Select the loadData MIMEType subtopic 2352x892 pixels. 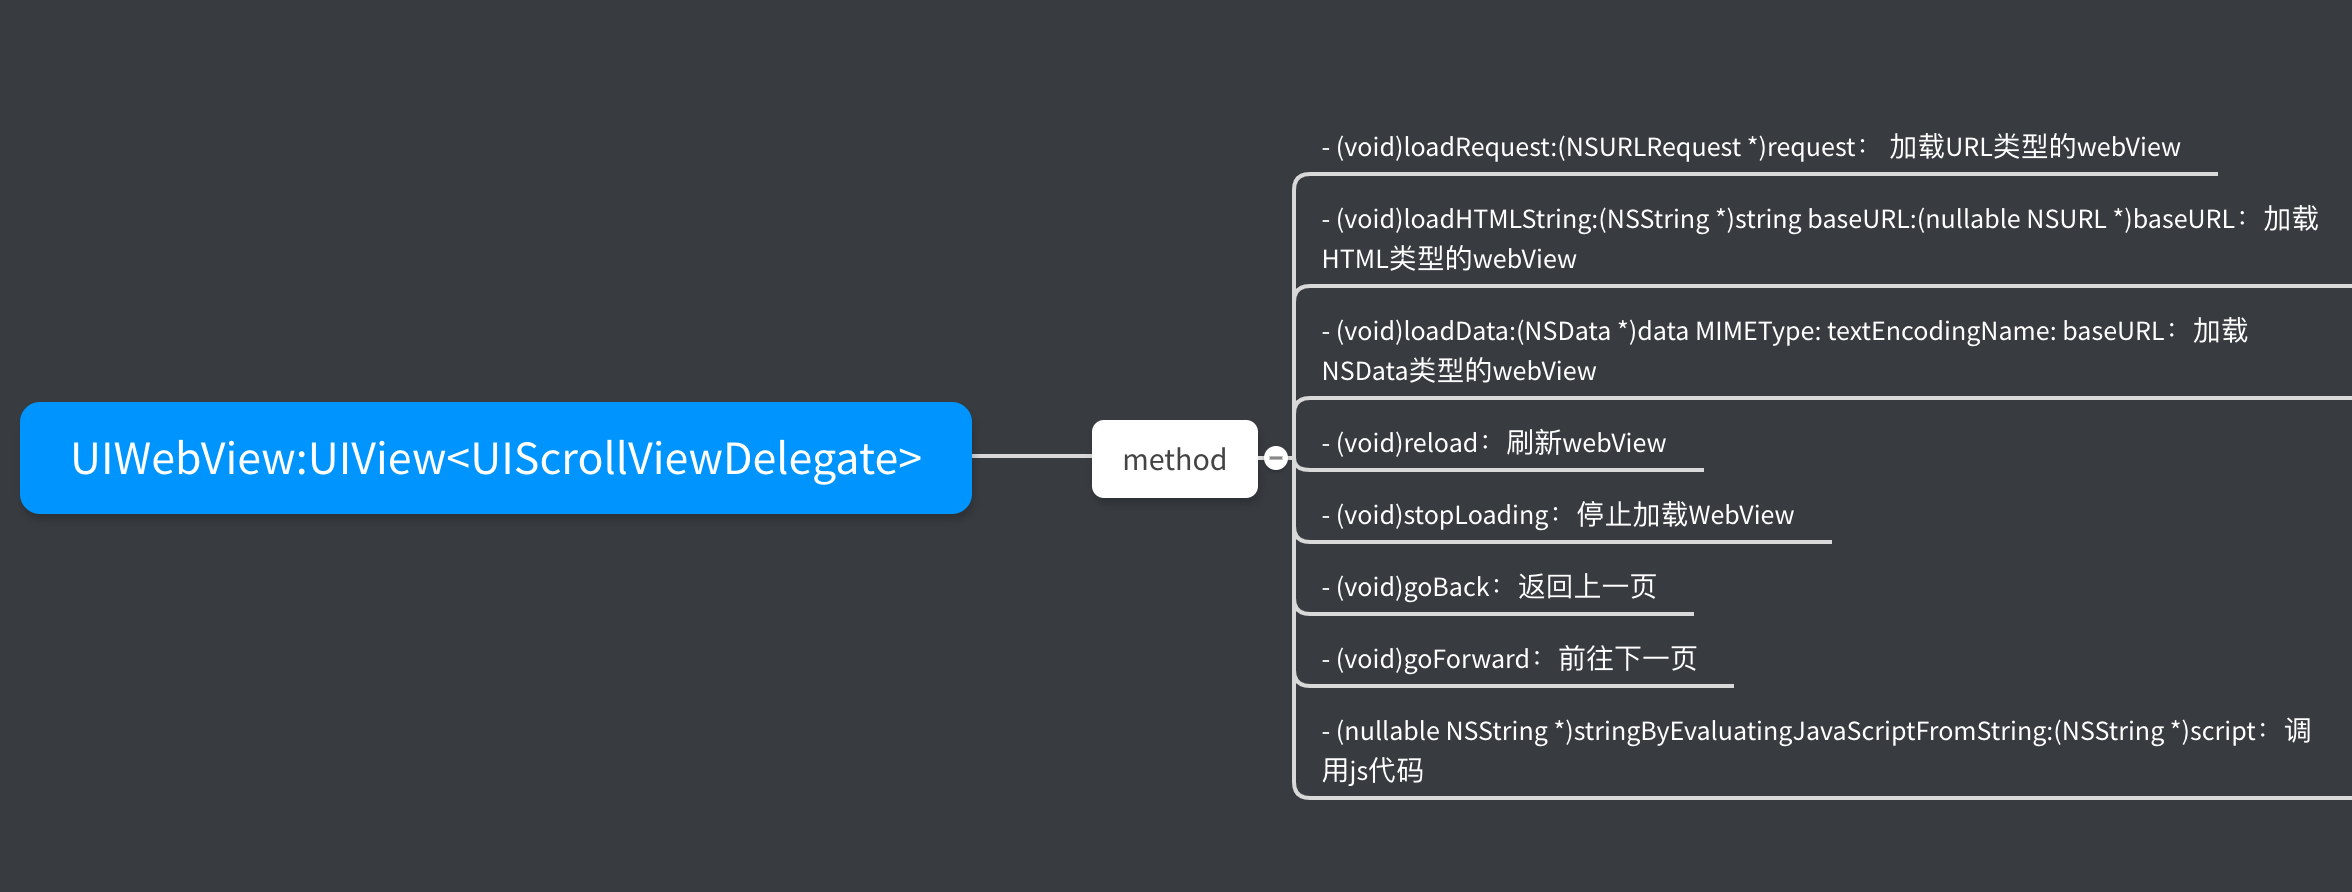(x=1785, y=350)
